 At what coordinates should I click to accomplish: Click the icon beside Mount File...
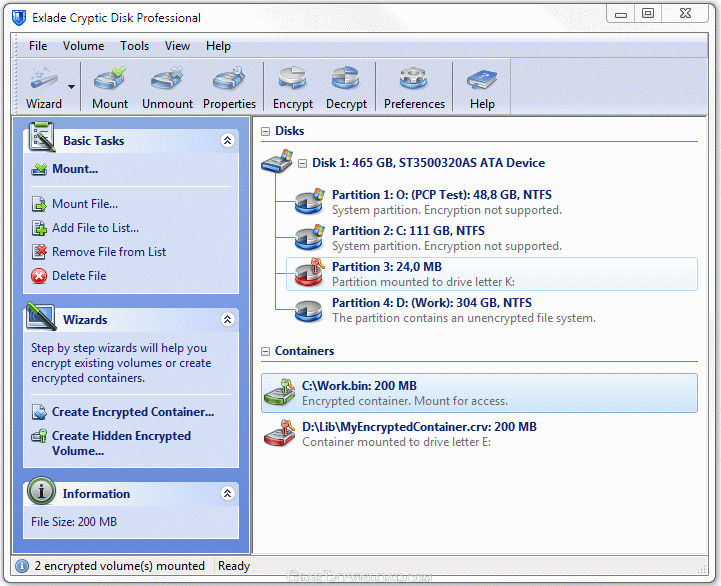coord(39,204)
